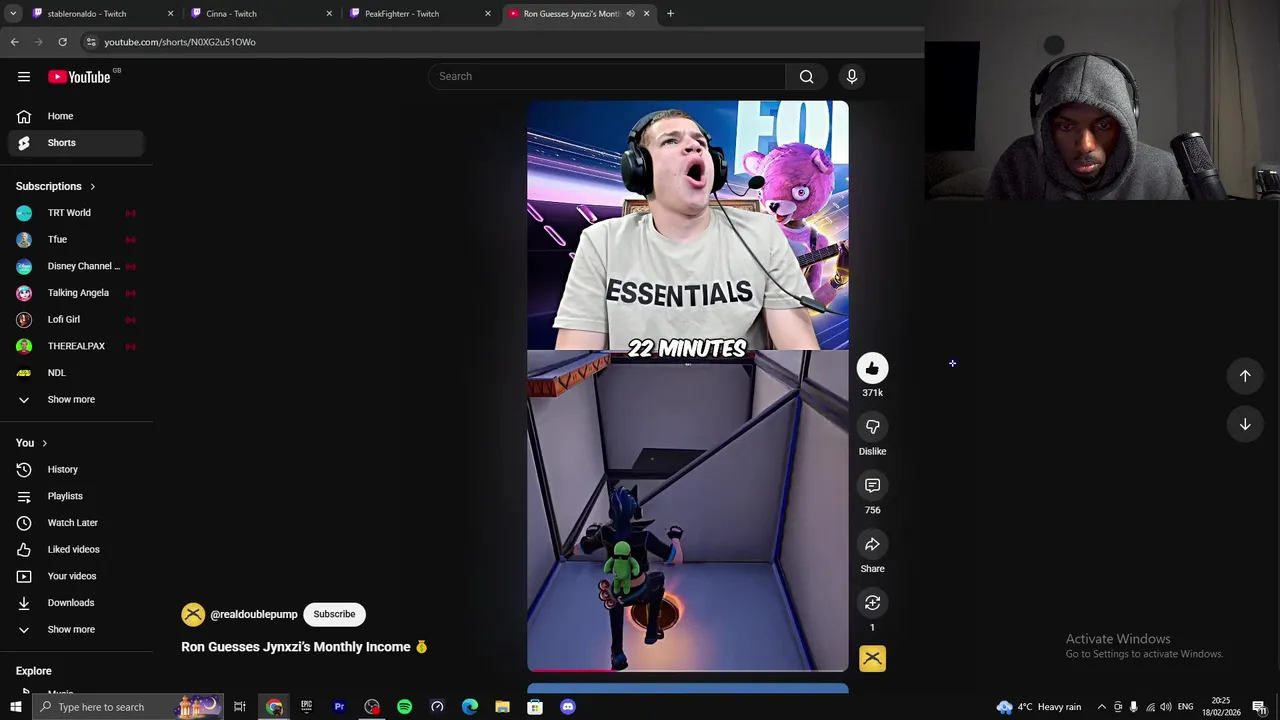
Task: Click the Short title about Jynxzi's income
Action: [x=304, y=647]
